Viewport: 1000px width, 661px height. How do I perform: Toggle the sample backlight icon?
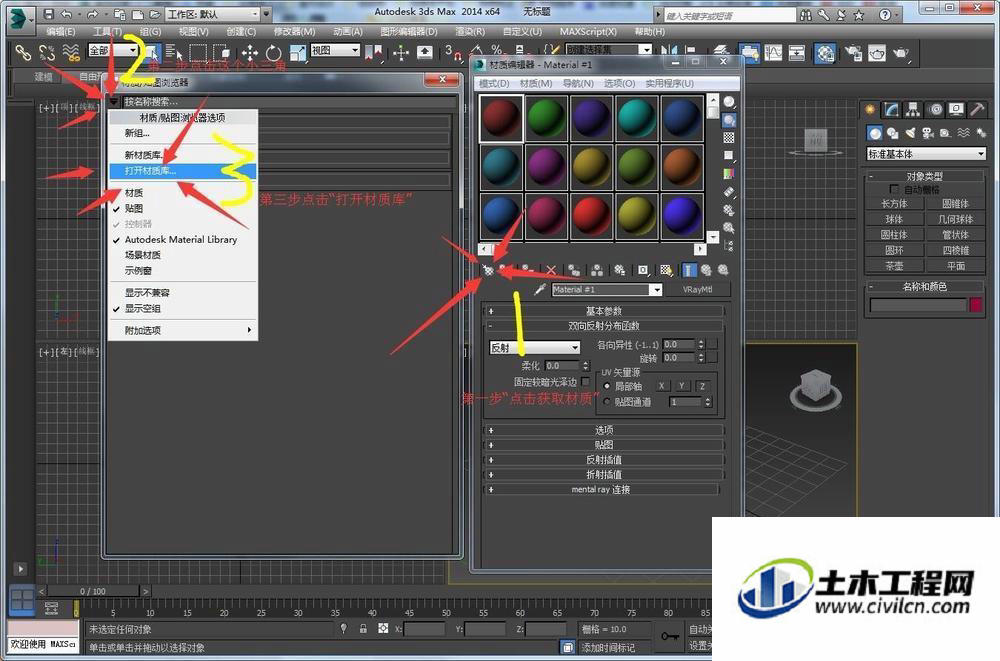pos(728,120)
